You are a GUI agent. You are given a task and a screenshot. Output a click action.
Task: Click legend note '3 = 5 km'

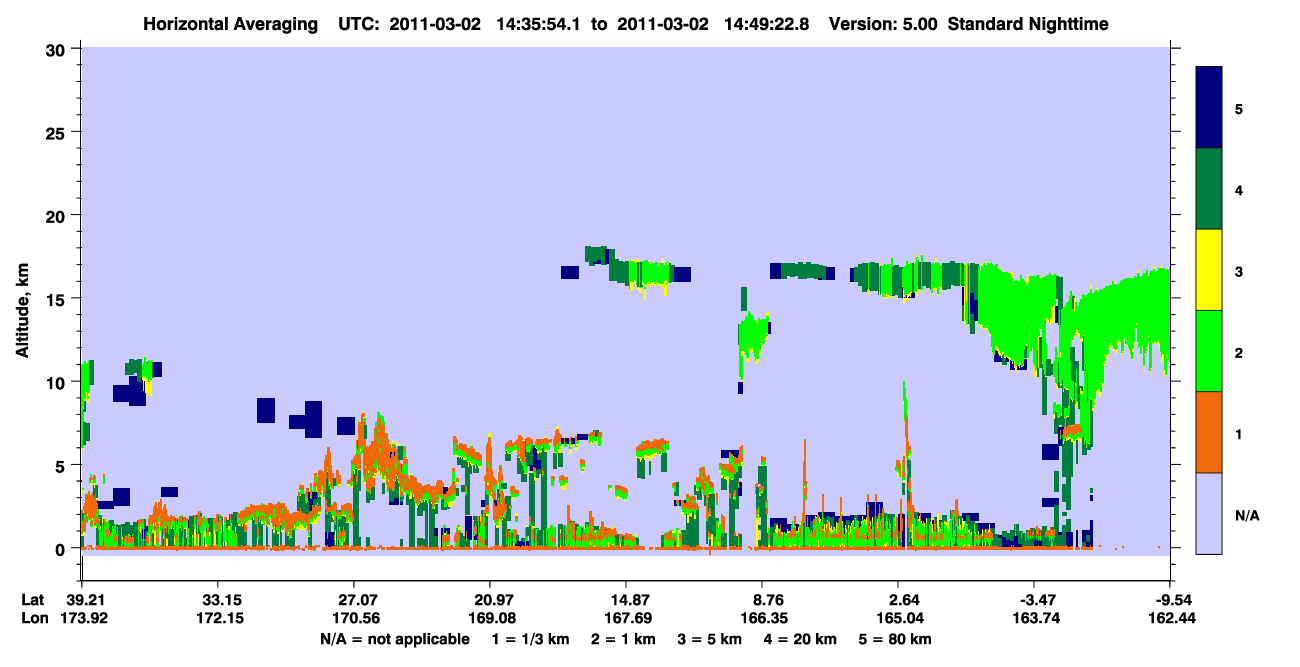(x=712, y=639)
